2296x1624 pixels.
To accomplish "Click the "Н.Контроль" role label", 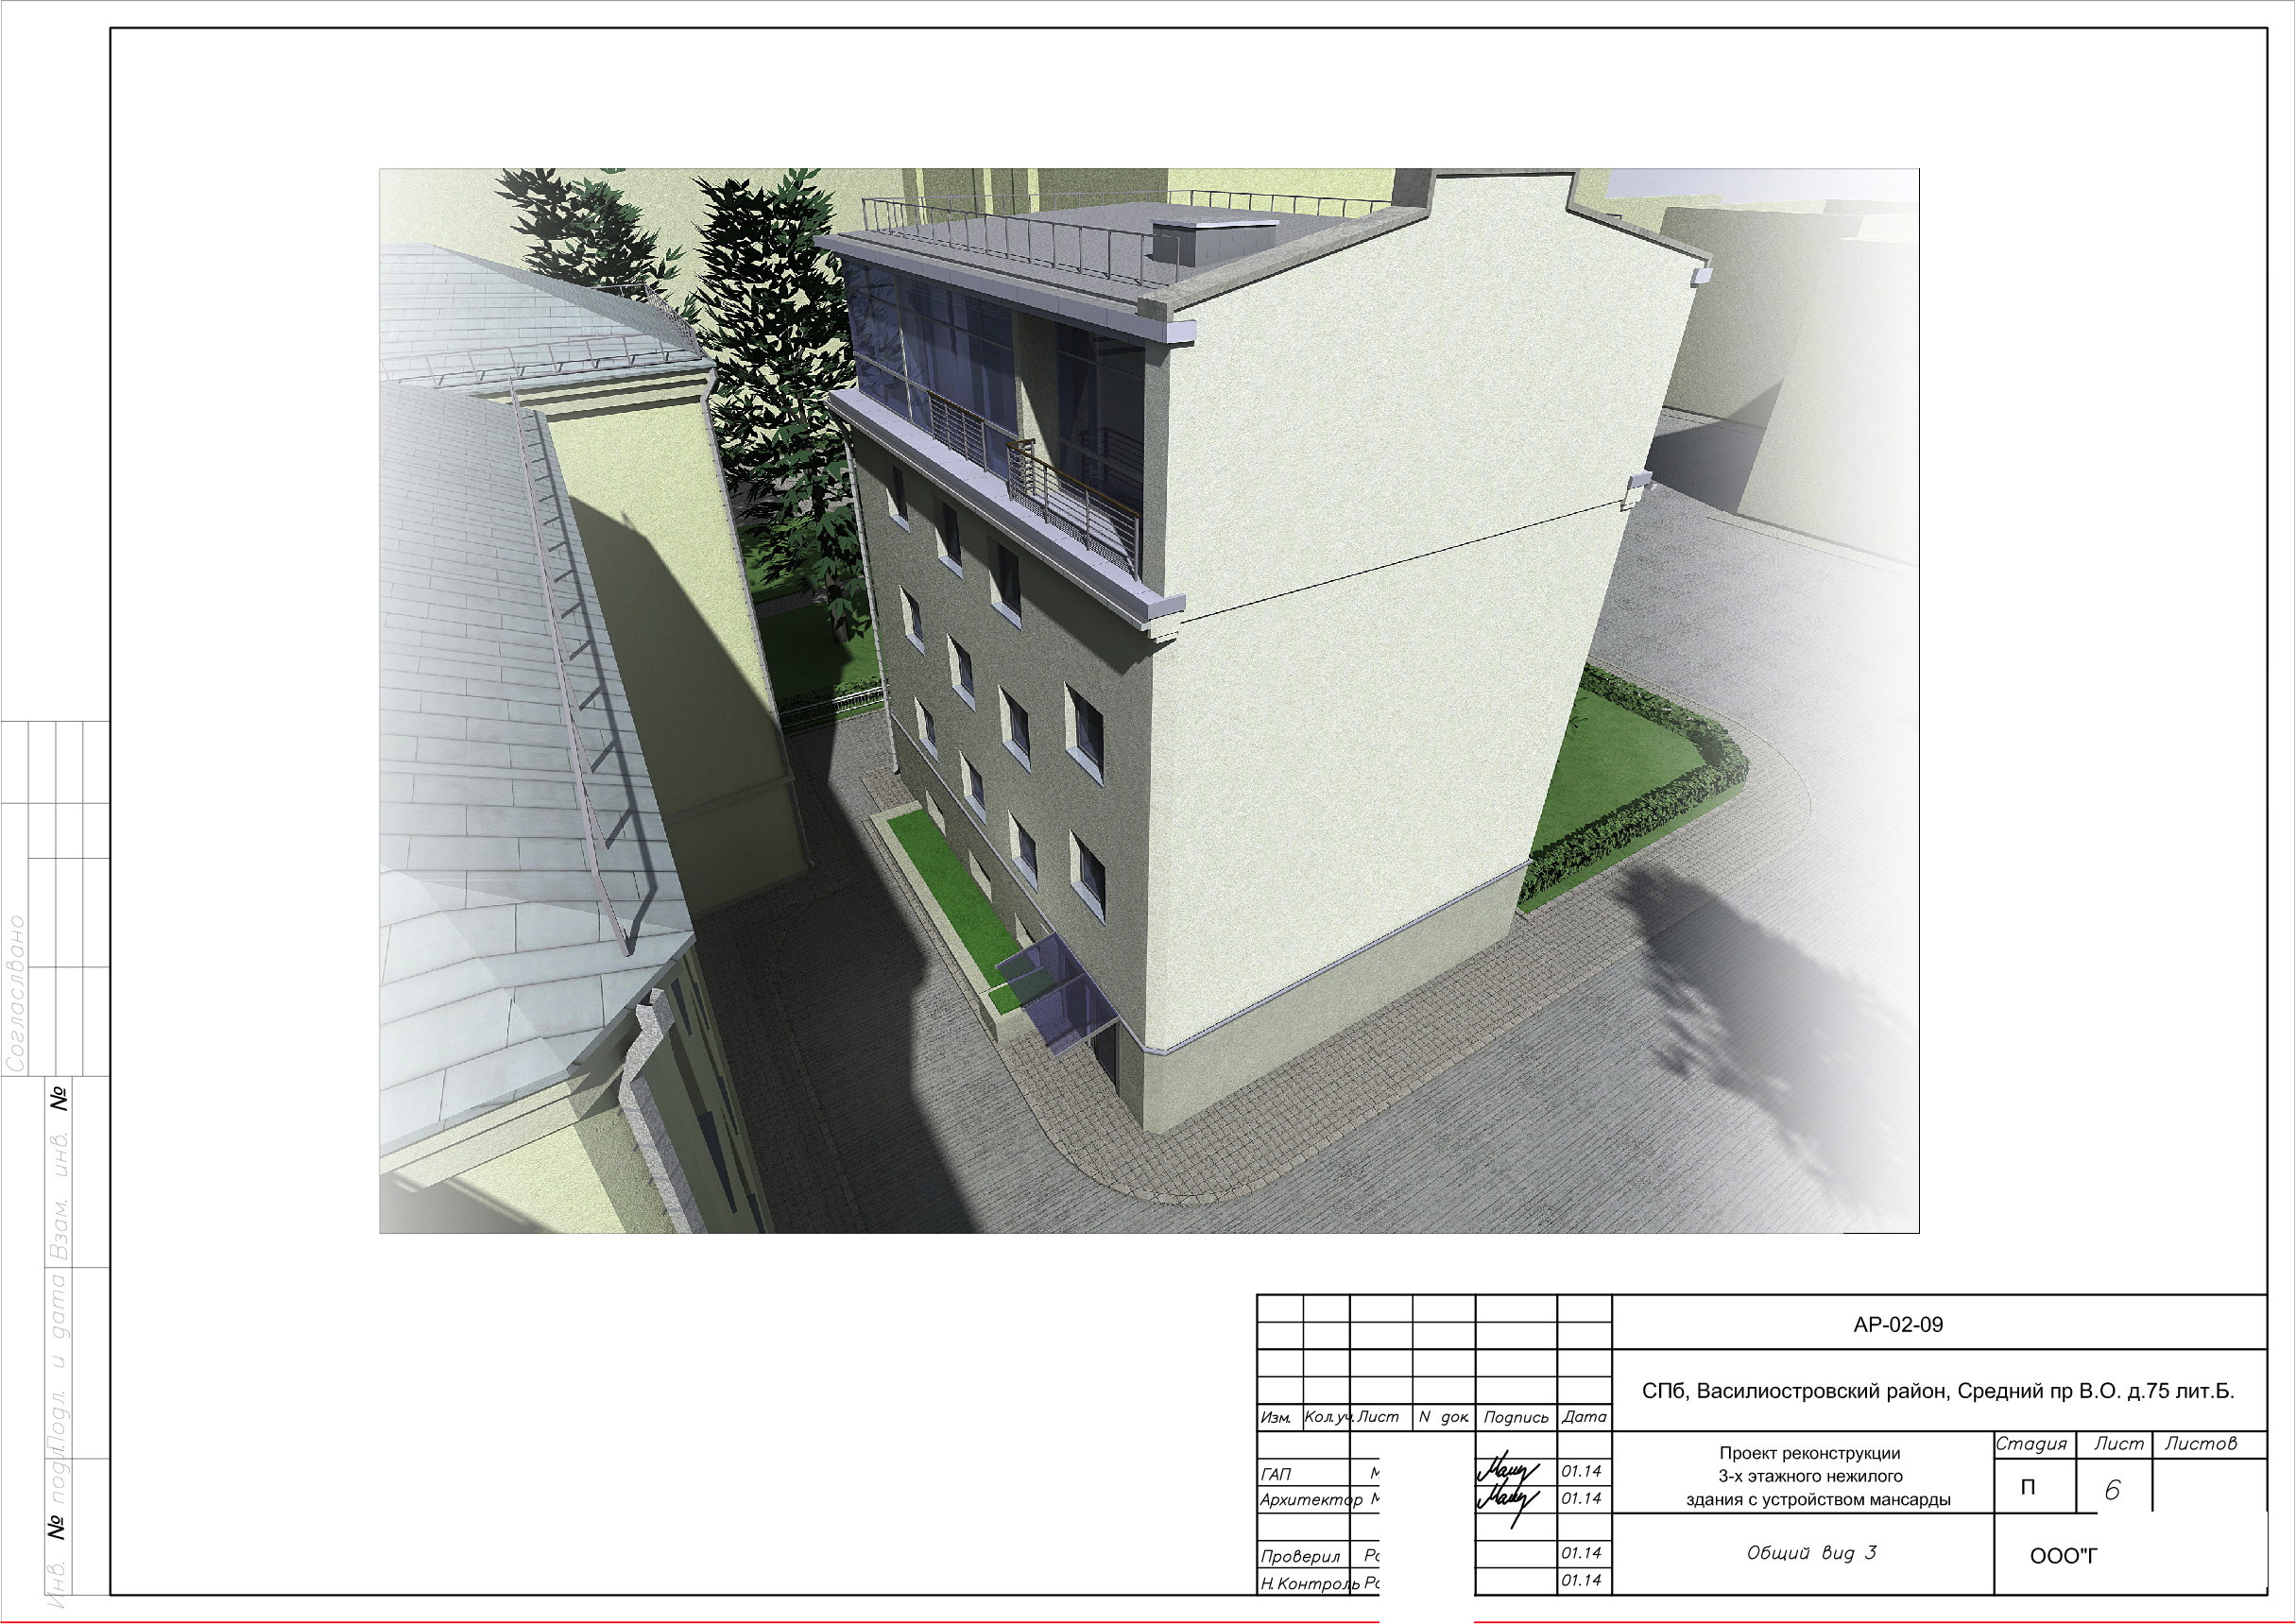I will point(1310,1583).
